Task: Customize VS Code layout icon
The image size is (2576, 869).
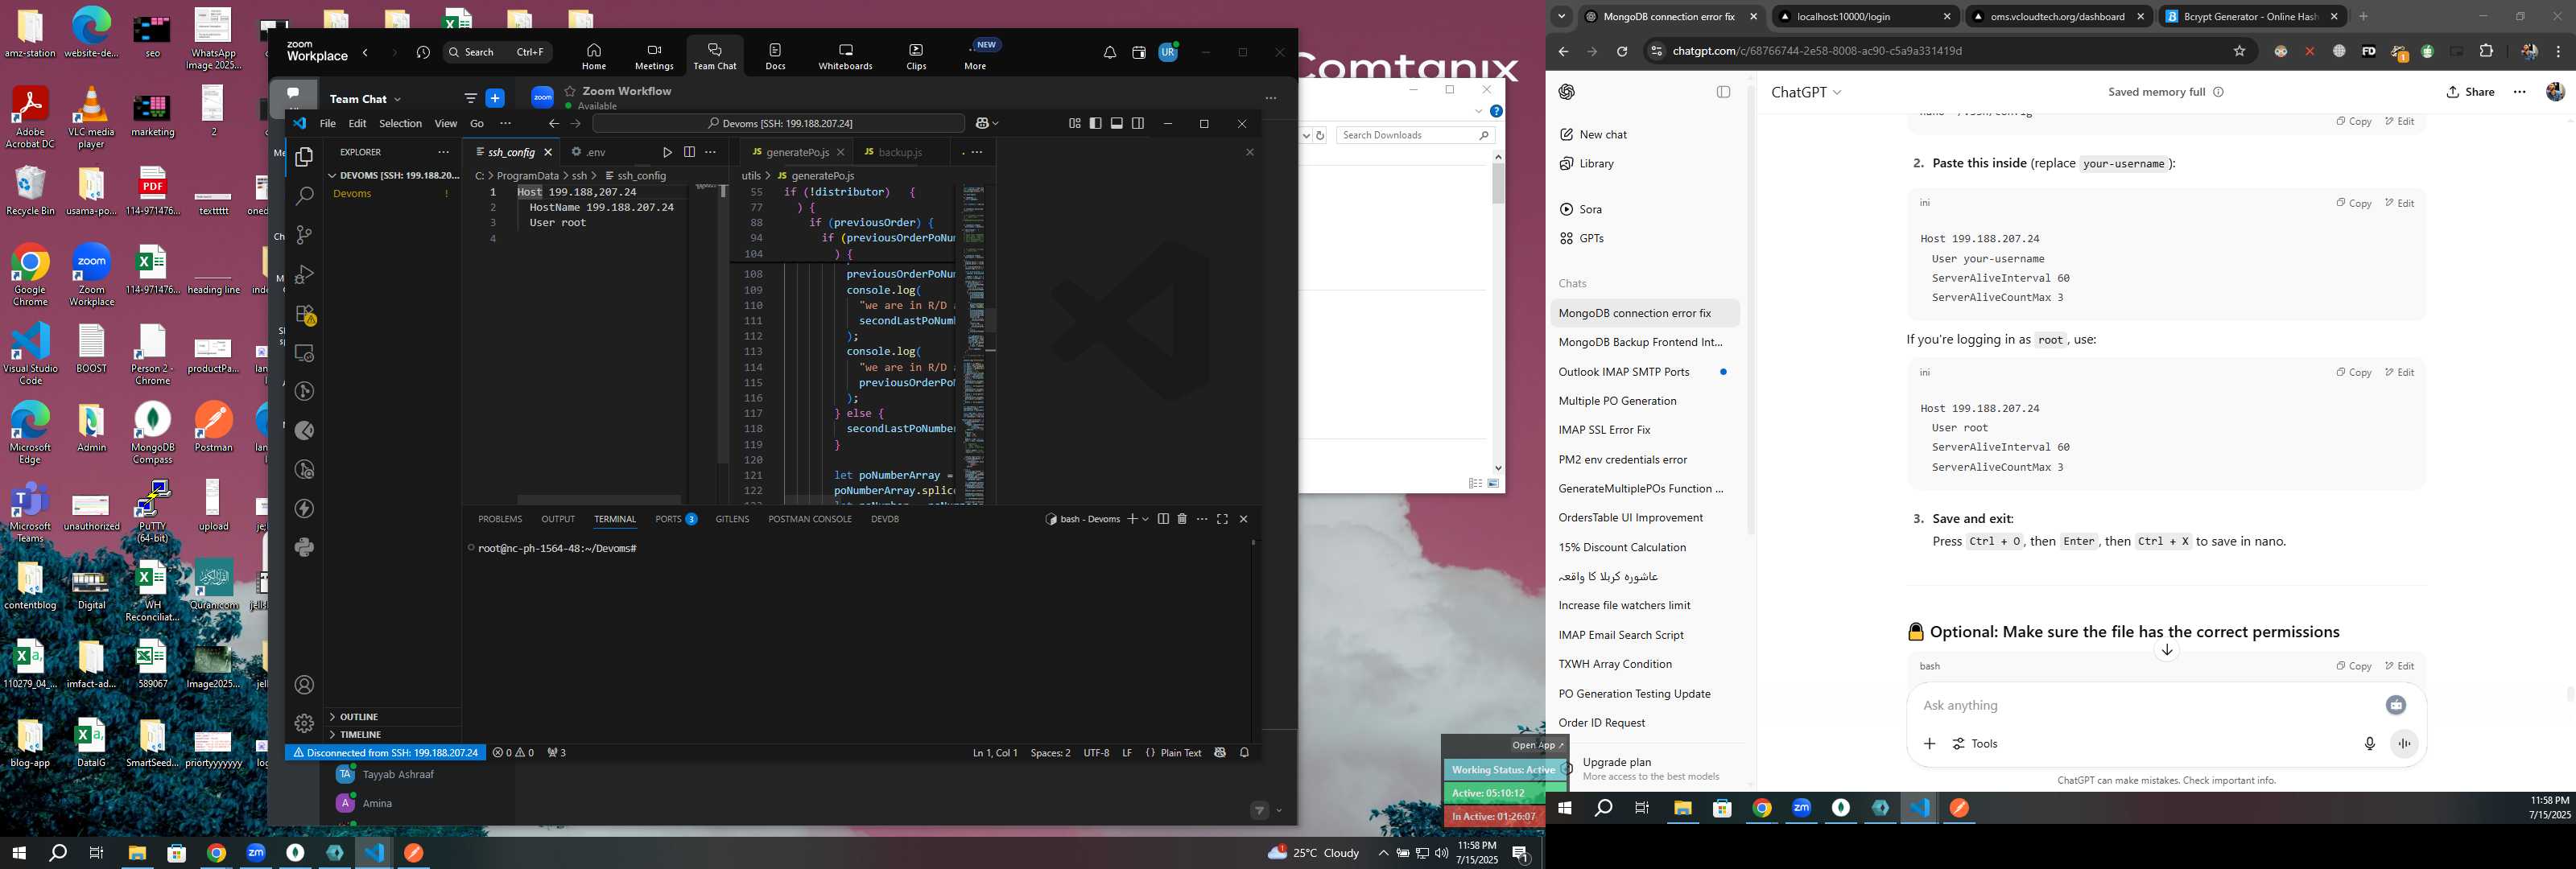Action: click(1075, 123)
